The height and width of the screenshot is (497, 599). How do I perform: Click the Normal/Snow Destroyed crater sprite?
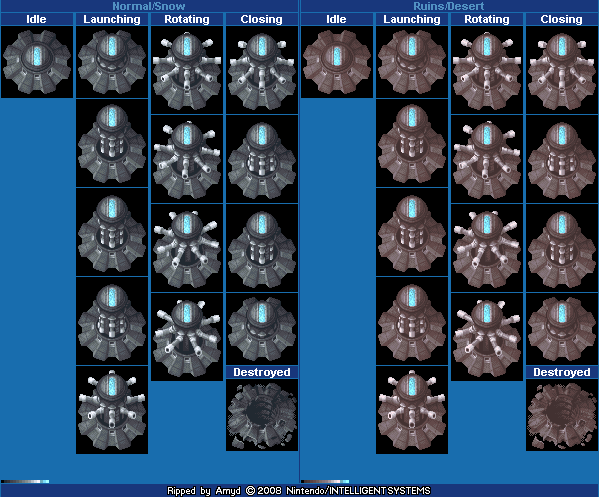[x=262, y=415]
